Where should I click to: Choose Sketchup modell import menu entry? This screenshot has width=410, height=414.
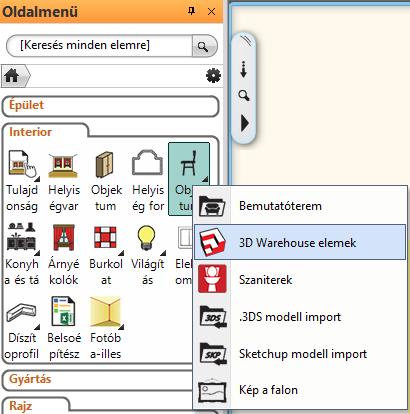[x=300, y=353]
